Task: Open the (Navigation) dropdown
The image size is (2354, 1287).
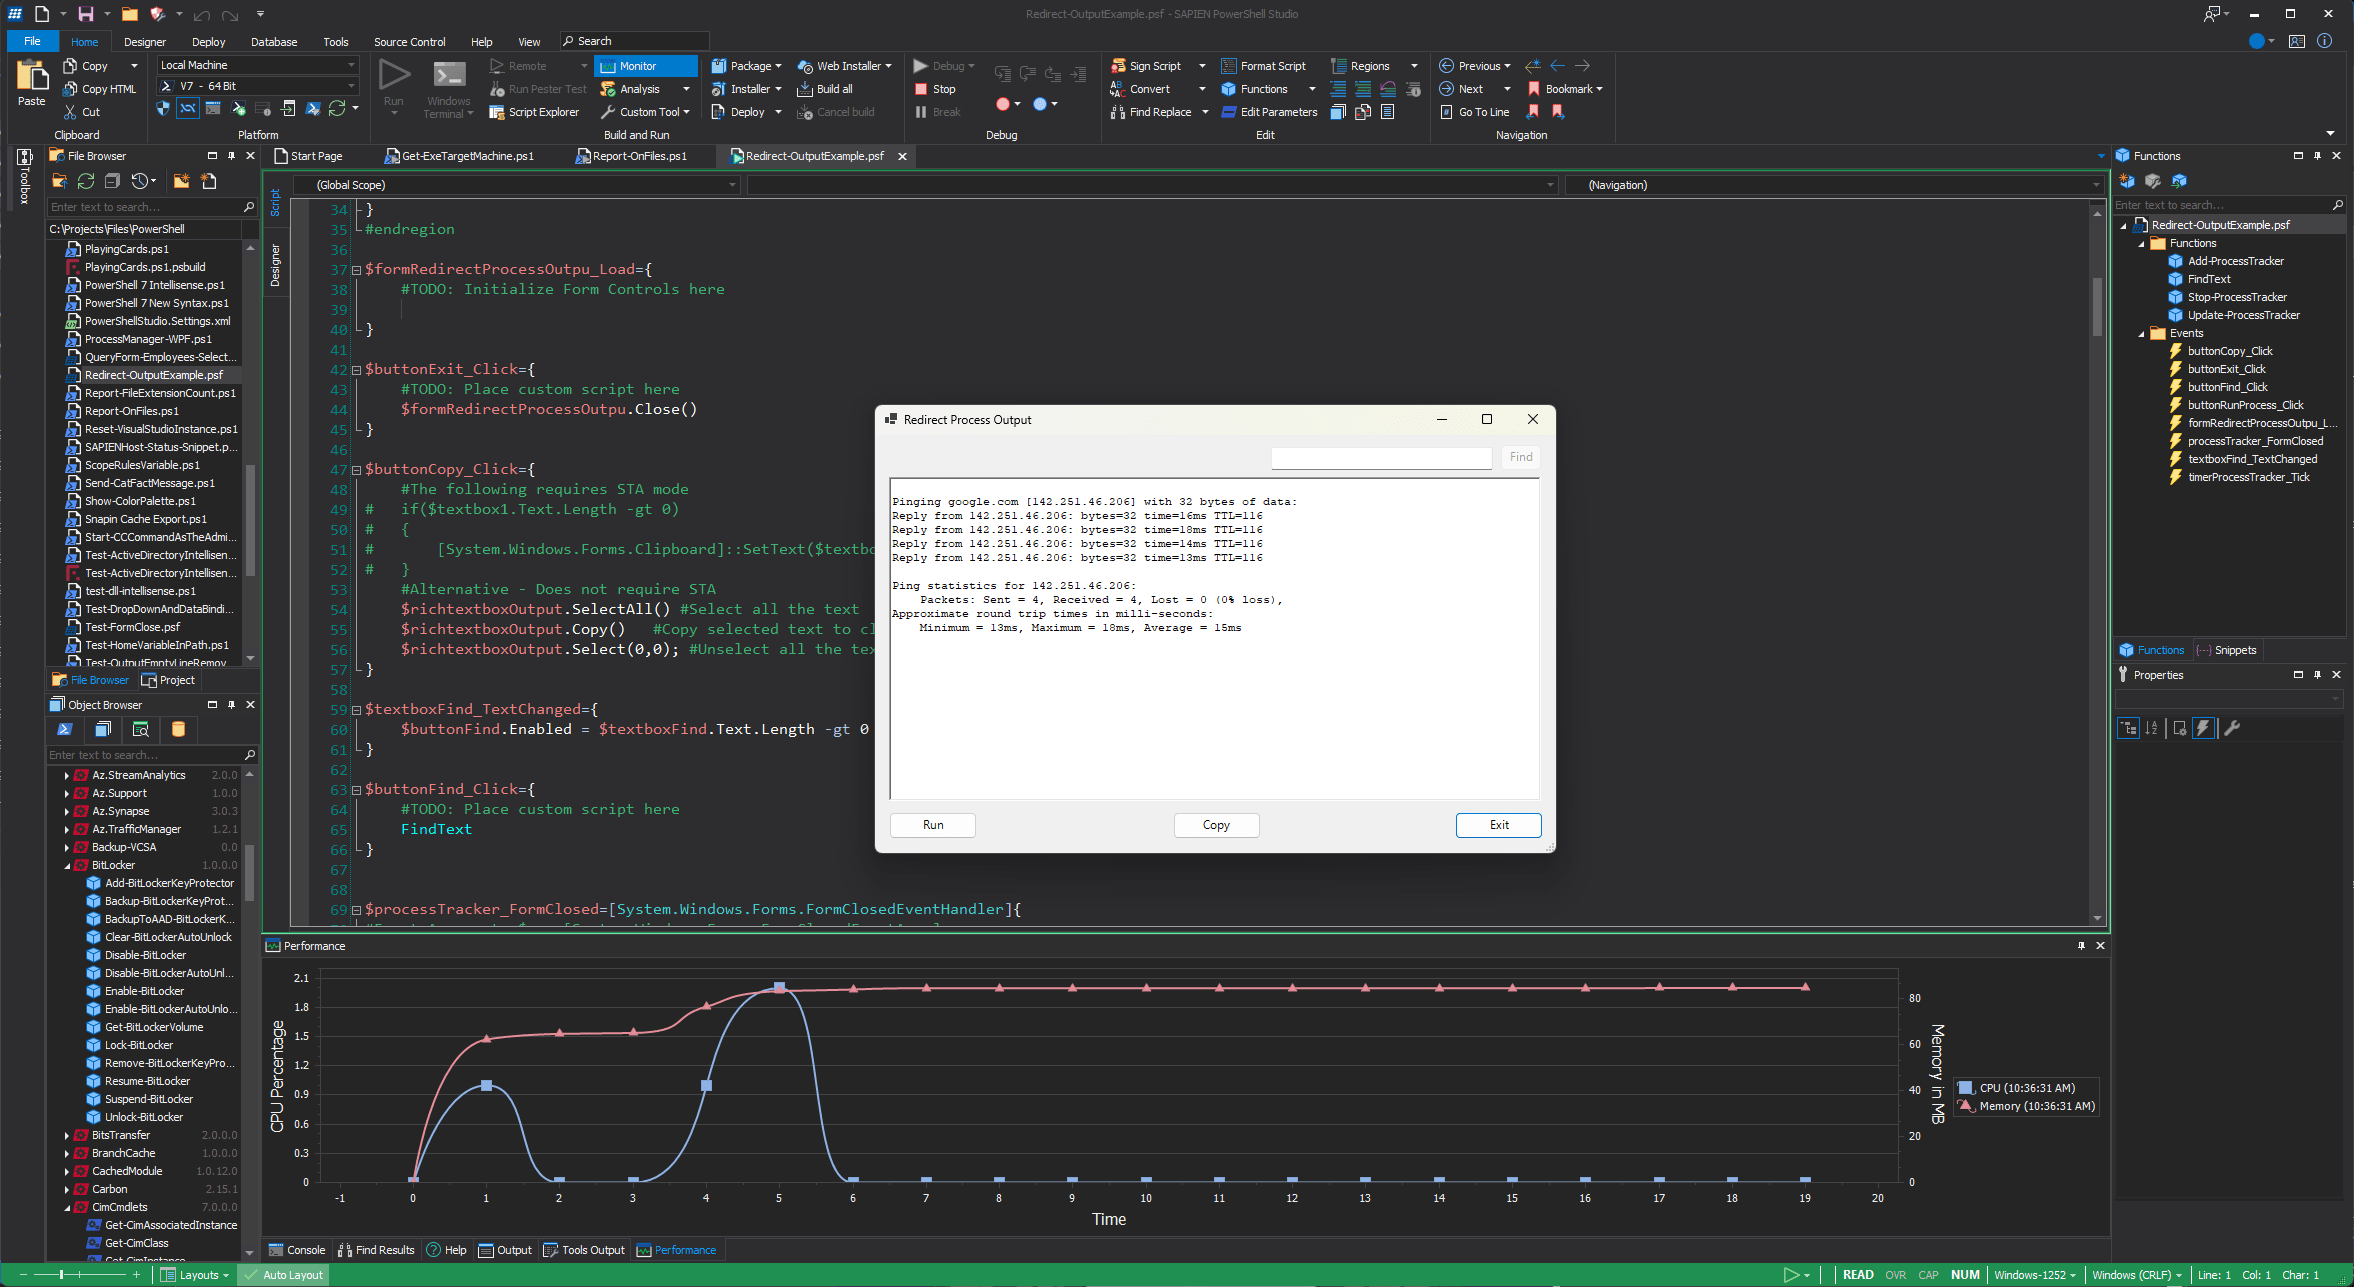Action: [x=1836, y=185]
